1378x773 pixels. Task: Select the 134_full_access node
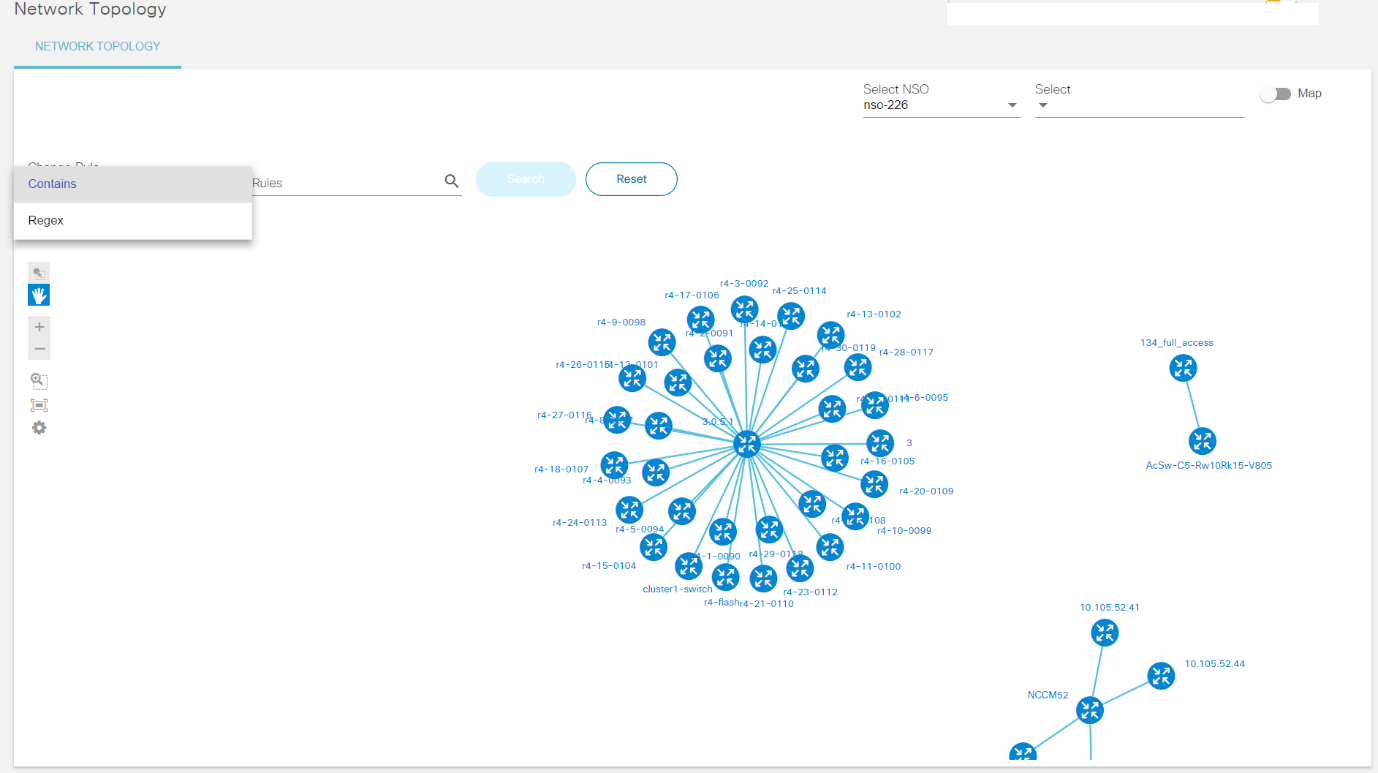click(x=1183, y=368)
